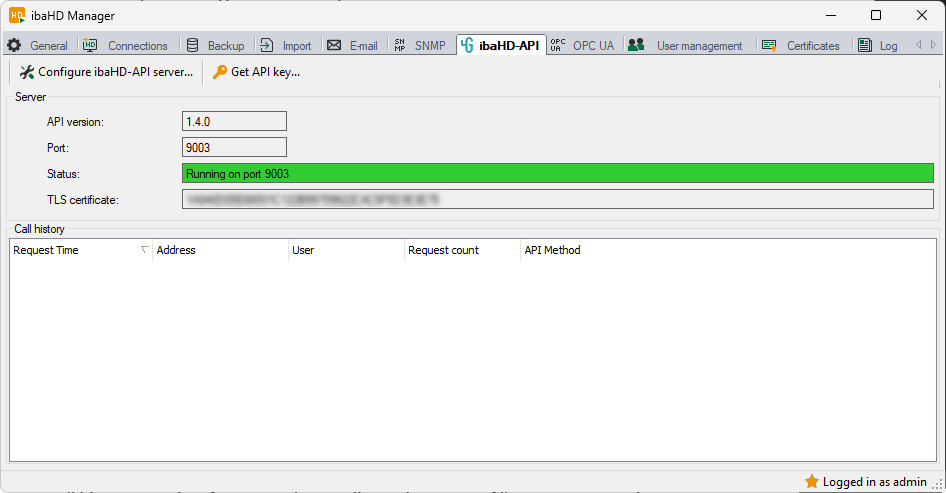Open the SNMP tab
Viewport: 946px width, 493px height.
point(420,45)
